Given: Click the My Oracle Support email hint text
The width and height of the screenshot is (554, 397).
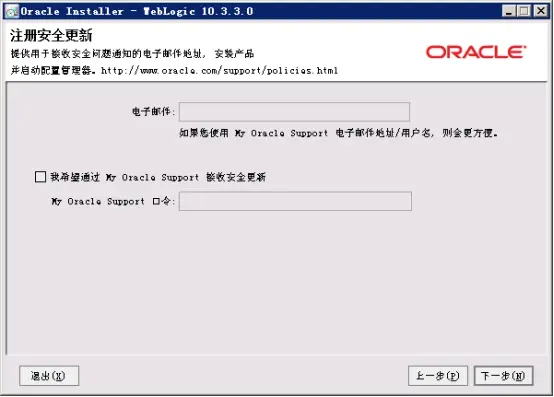Looking at the screenshot, I should tap(338, 133).
